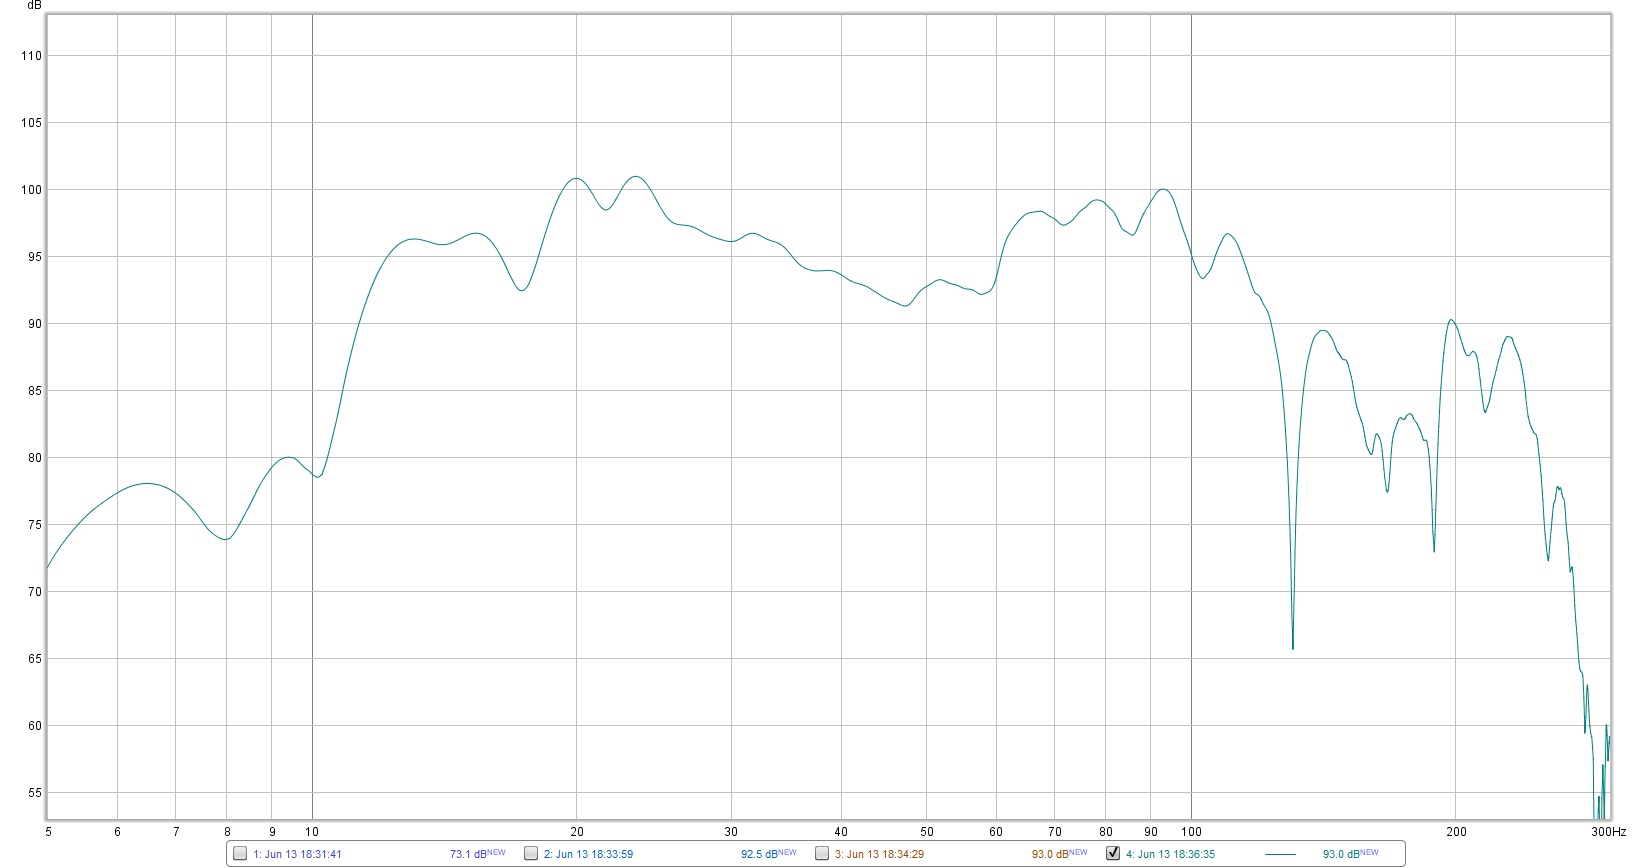Select the '3: Jun 13 18:34:29' legend label
The image size is (1633, 868).
[879, 854]
